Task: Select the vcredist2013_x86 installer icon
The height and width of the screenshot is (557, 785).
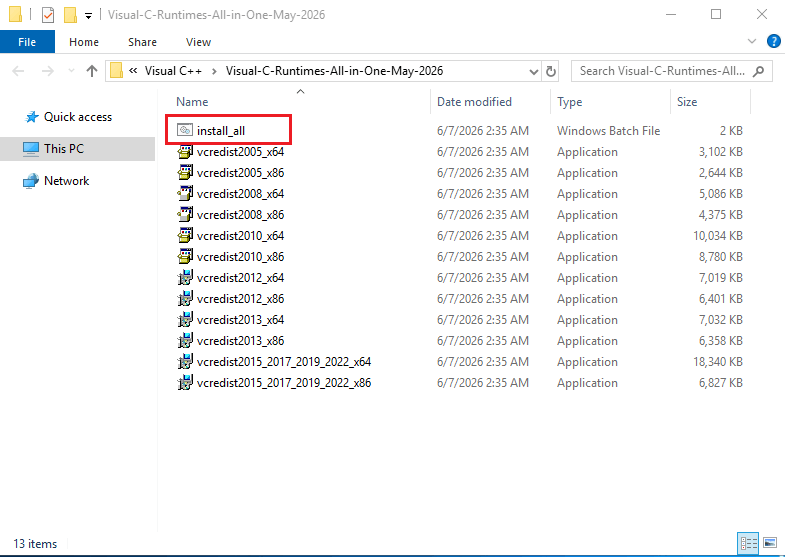Action: pos(185,341)
